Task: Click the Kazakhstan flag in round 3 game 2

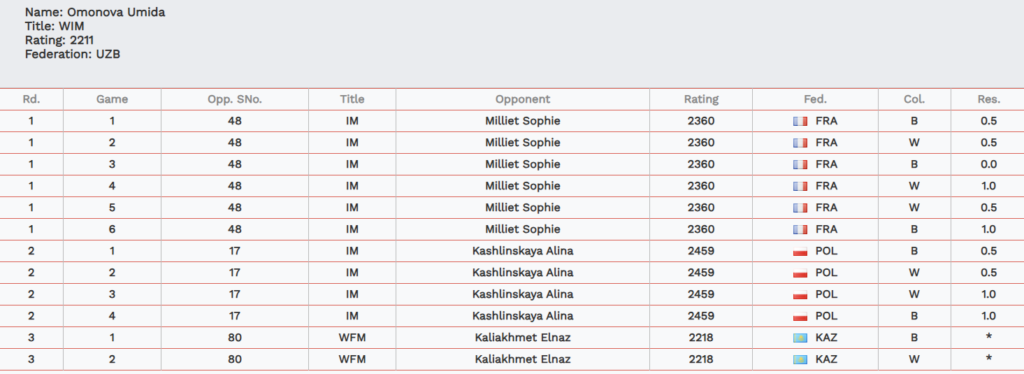Action: tap(800, 359)
